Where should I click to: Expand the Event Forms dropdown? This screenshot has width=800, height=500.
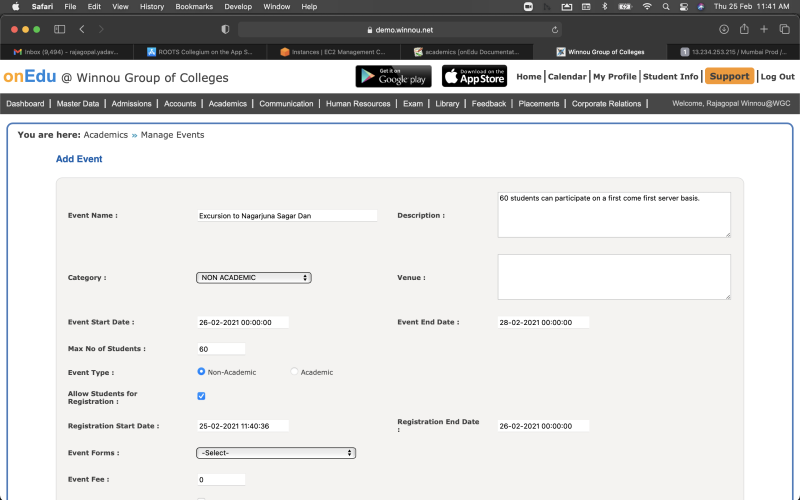coord(276,453)
